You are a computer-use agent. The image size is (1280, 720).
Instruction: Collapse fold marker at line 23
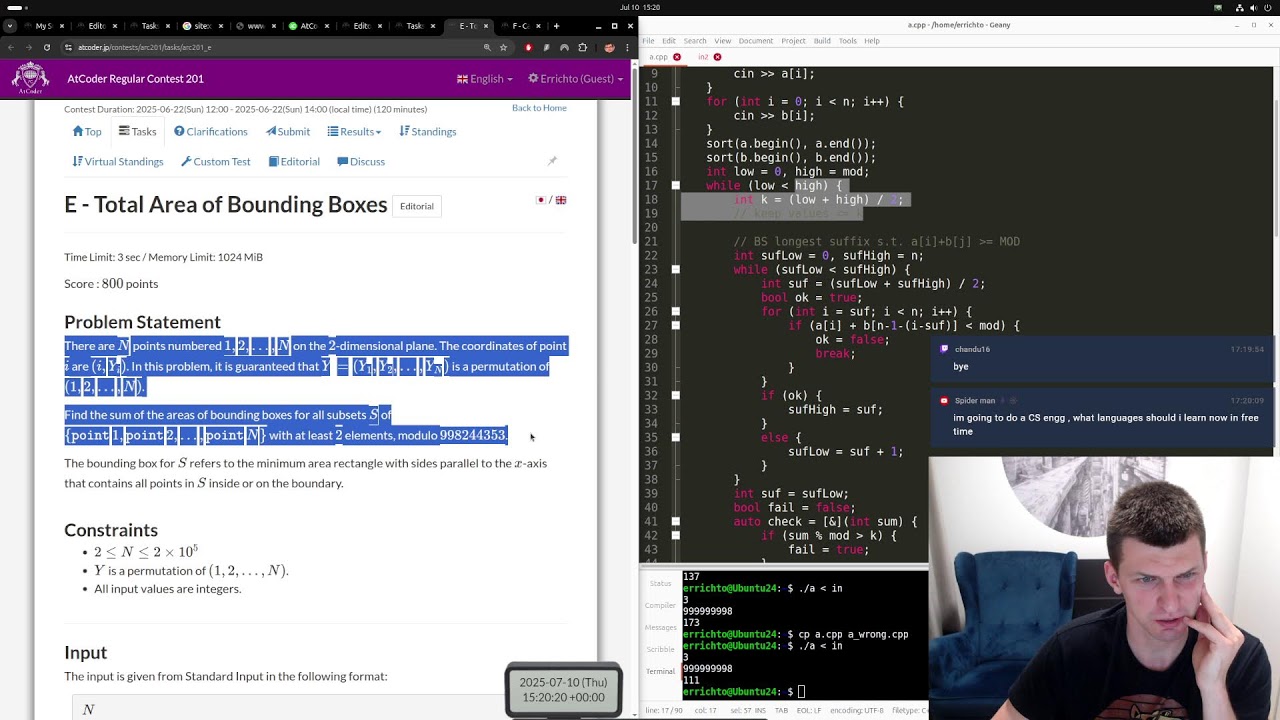675,270
